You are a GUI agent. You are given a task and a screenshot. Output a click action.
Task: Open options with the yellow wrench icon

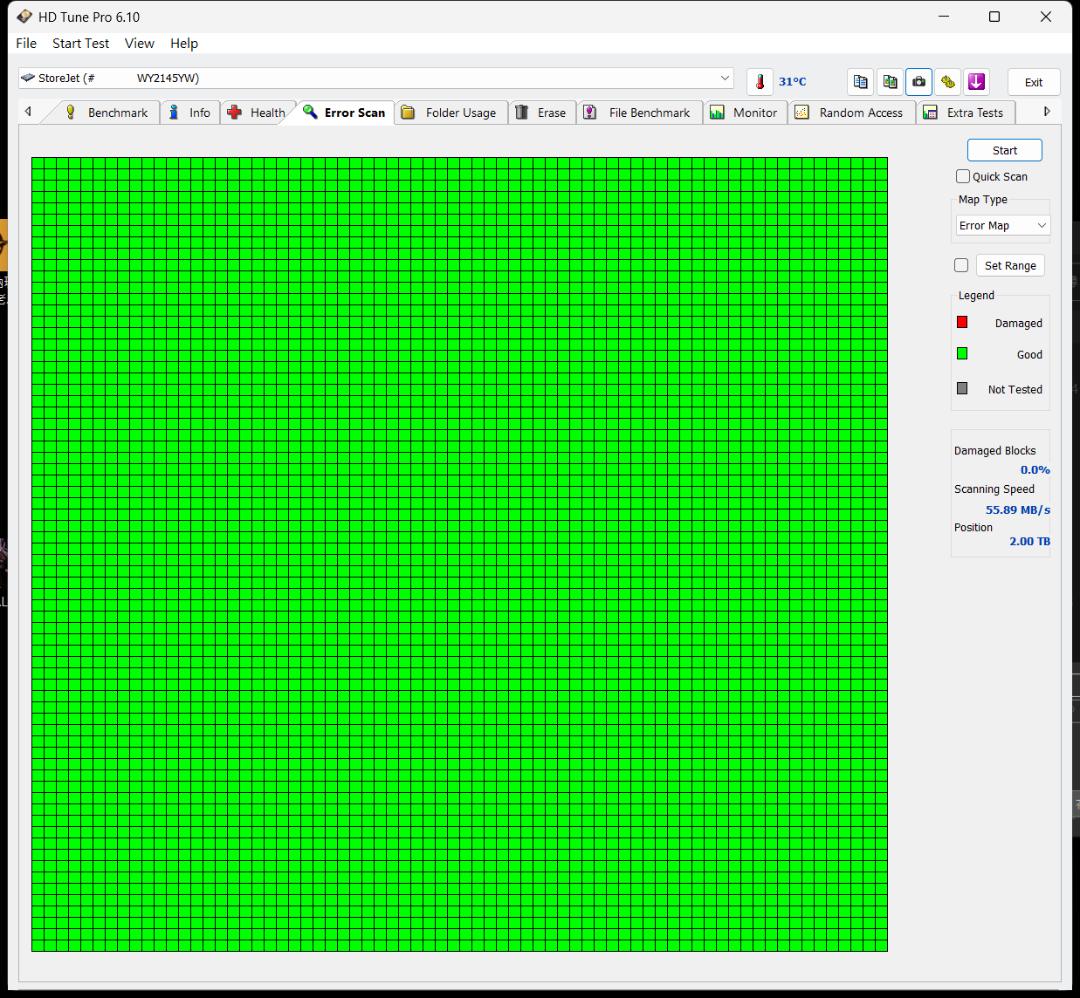[x=947, y=82]
